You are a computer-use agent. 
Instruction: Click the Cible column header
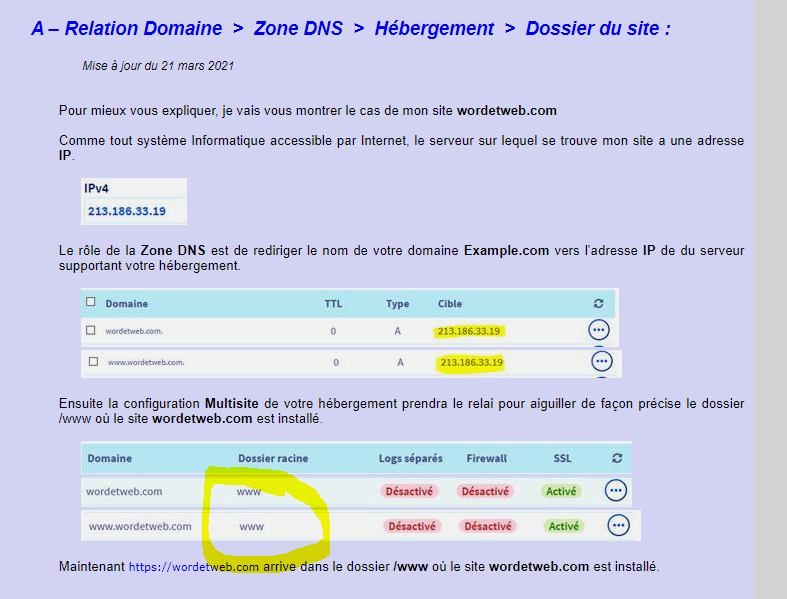(x=450, y=303)
